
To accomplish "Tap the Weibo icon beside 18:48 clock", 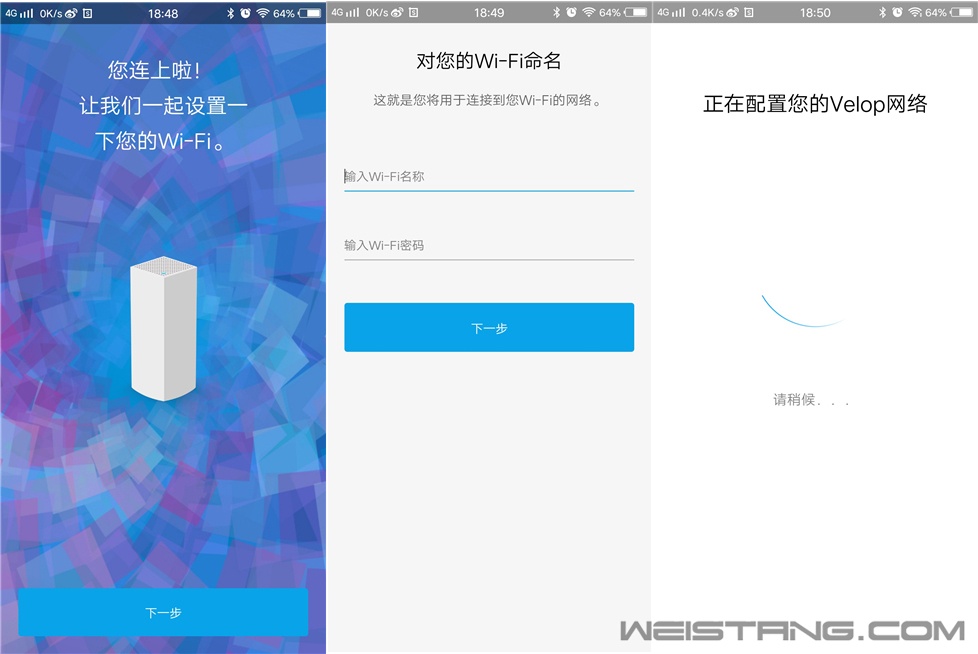I will tap(72, 14).
